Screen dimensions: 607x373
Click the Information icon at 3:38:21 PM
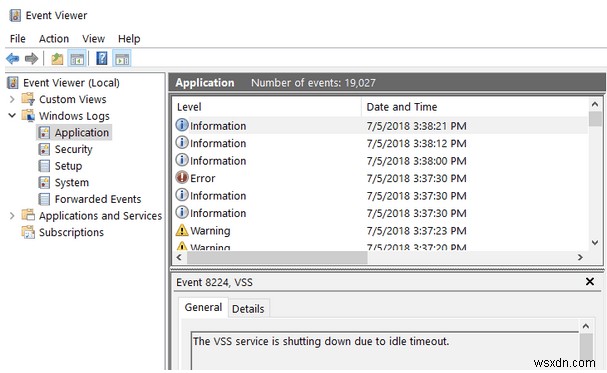pos(182,125)
